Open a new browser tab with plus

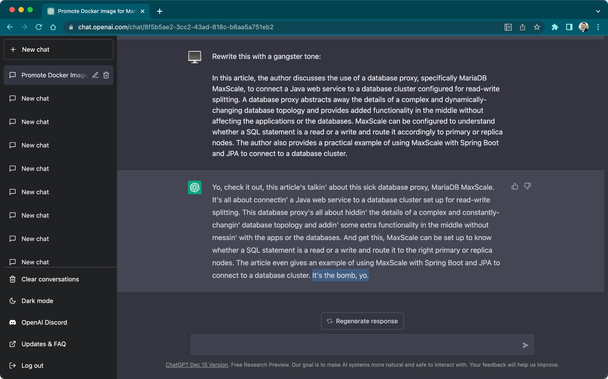click(159, 11)
